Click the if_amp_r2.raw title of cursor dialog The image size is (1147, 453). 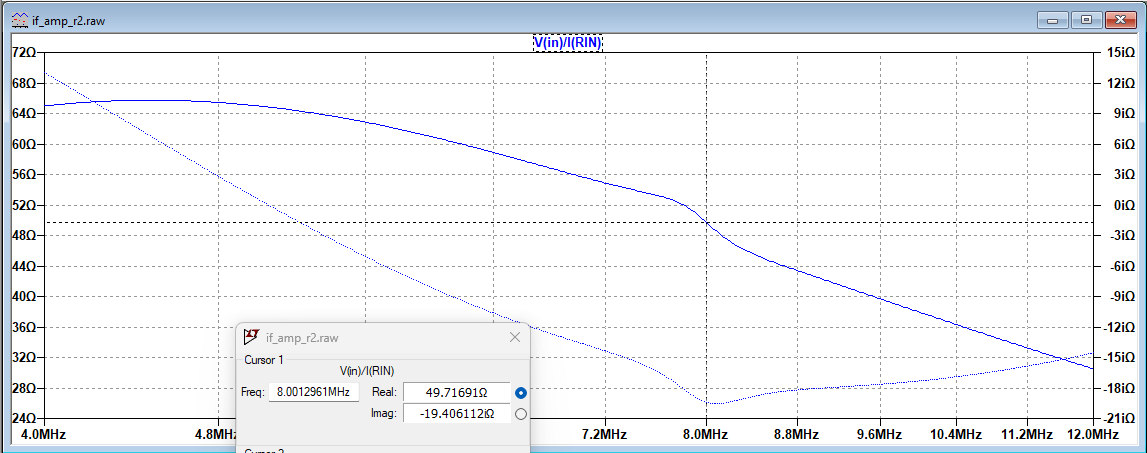pos(301,338)
